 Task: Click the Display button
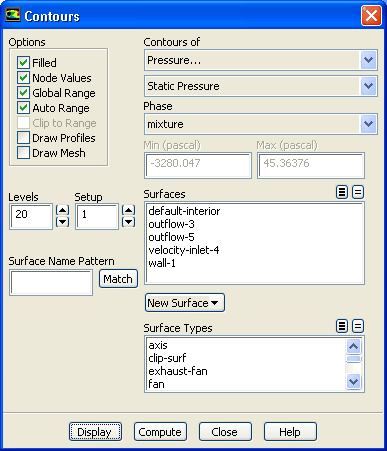tap(95, 432)
